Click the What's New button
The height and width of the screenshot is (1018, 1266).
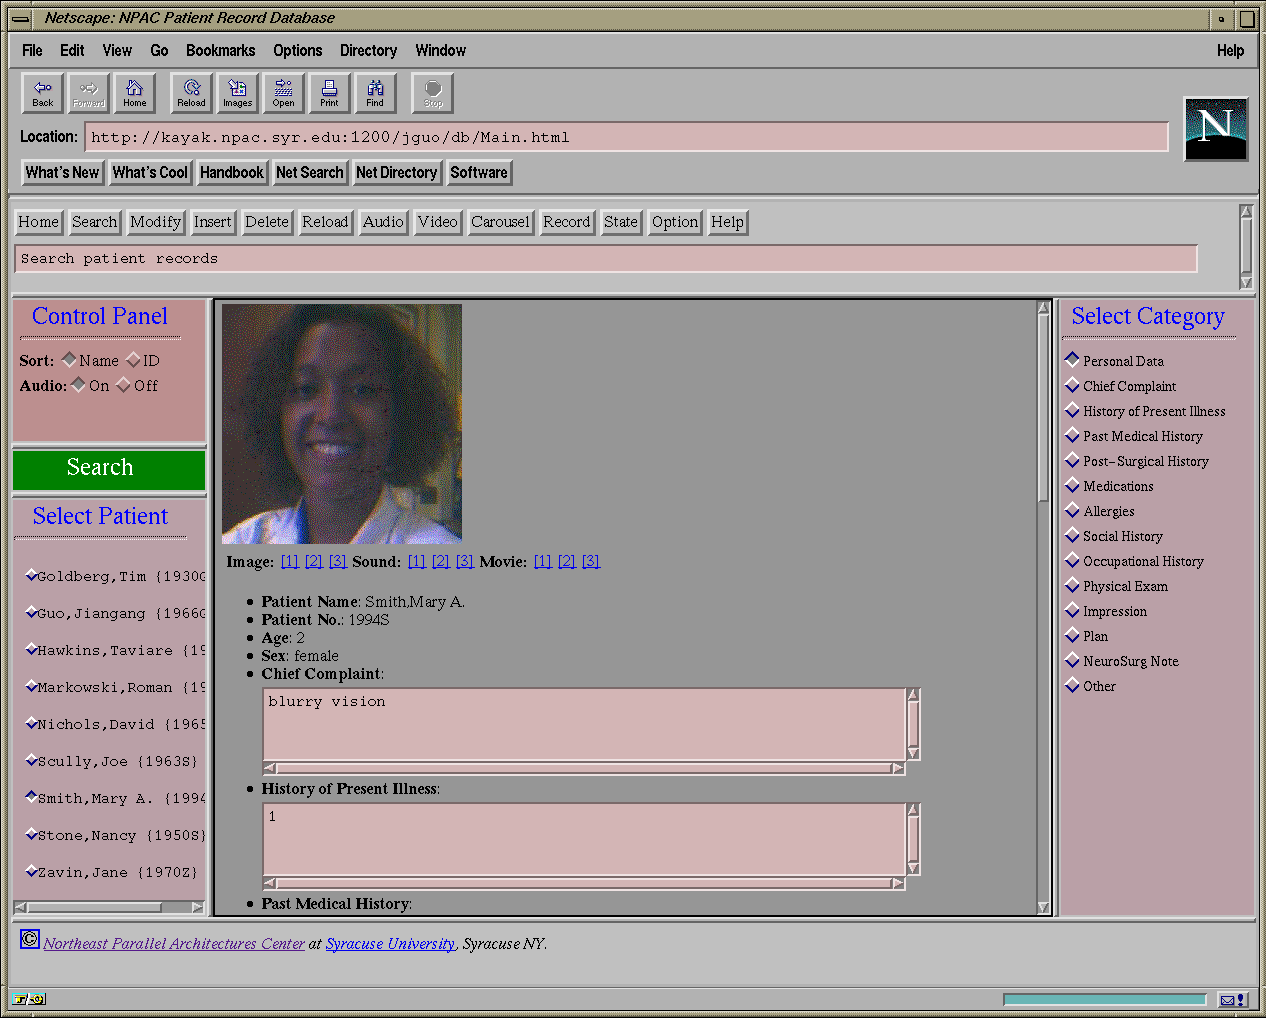point(62,172)
